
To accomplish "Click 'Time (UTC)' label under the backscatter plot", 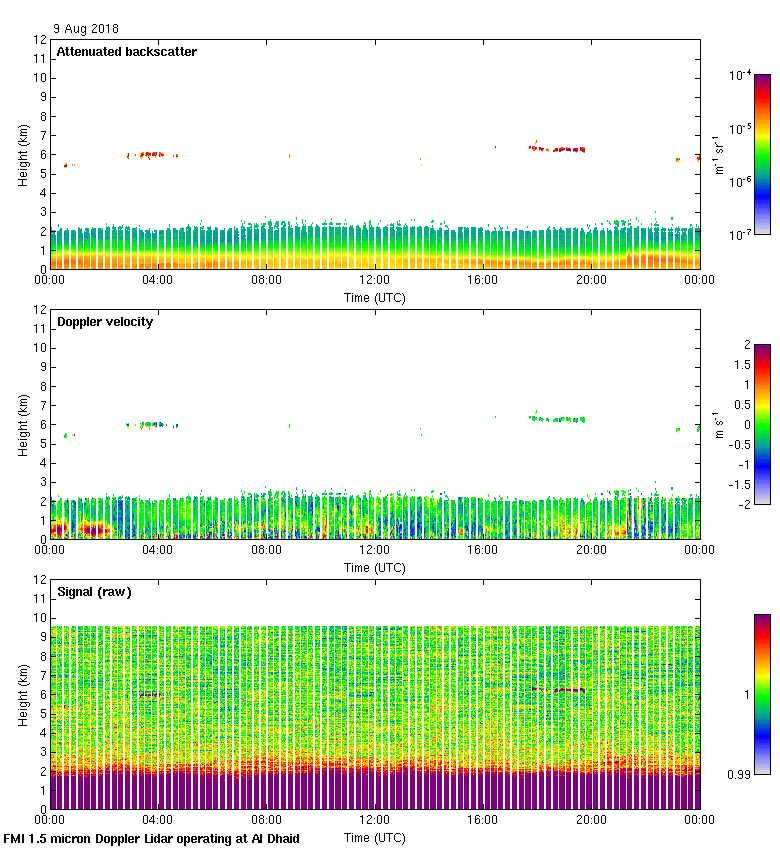I will tap(375, 297).
